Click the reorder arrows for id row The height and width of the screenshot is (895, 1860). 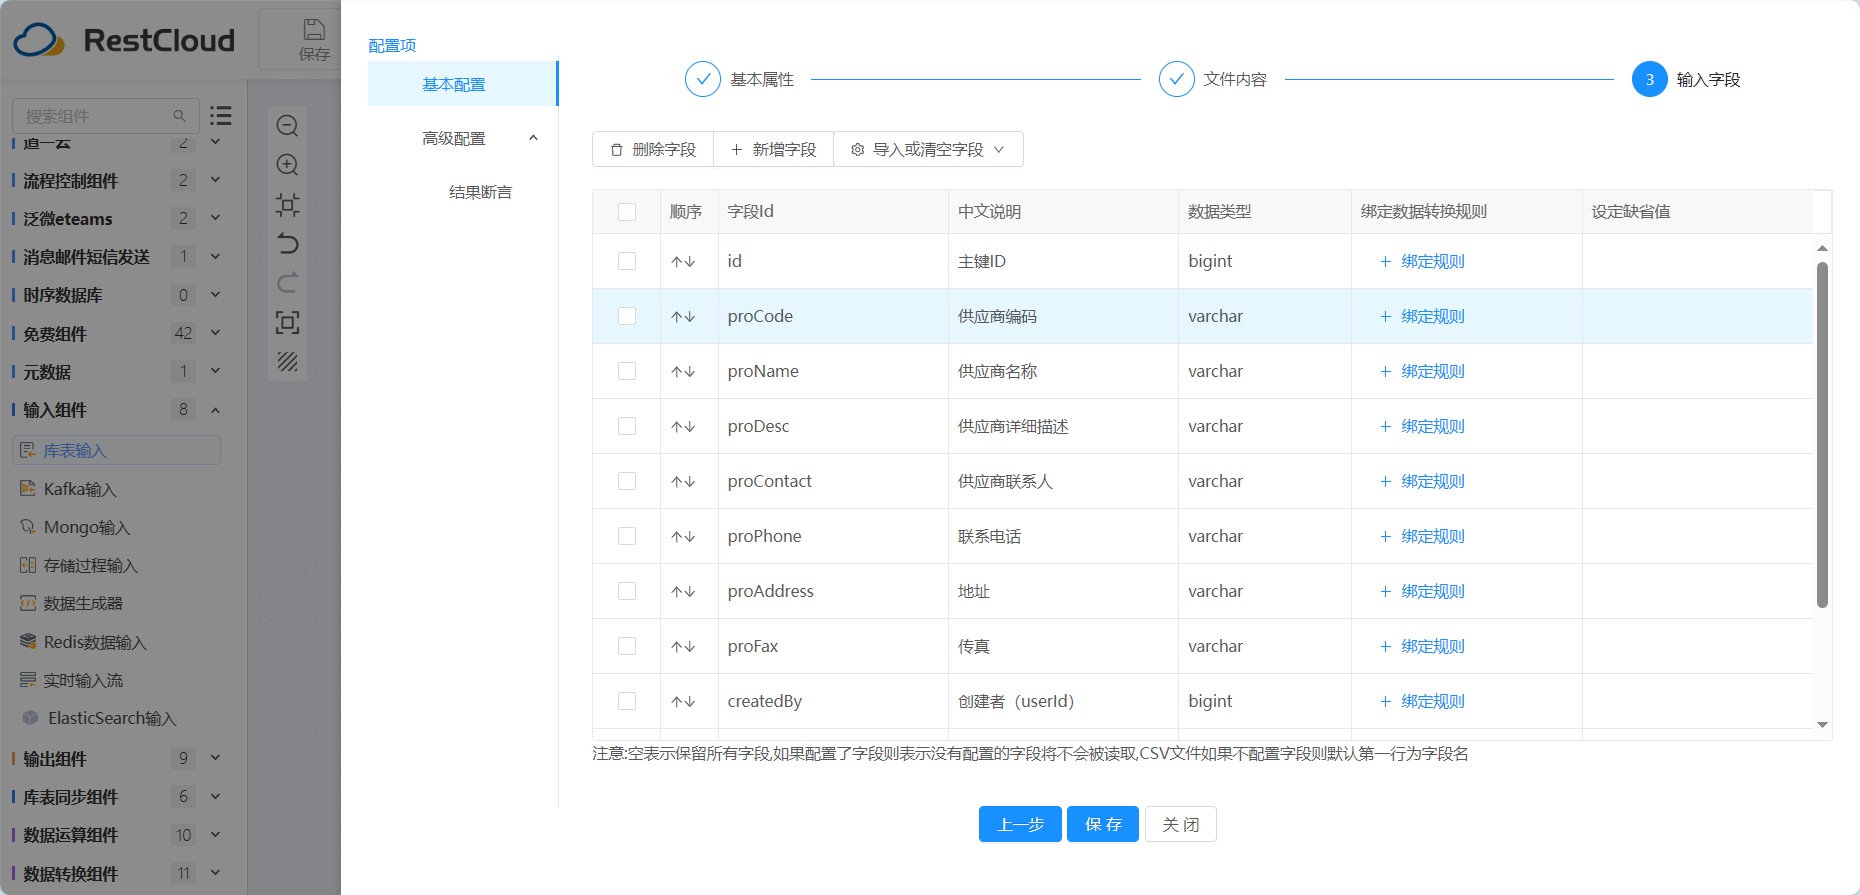683,261
